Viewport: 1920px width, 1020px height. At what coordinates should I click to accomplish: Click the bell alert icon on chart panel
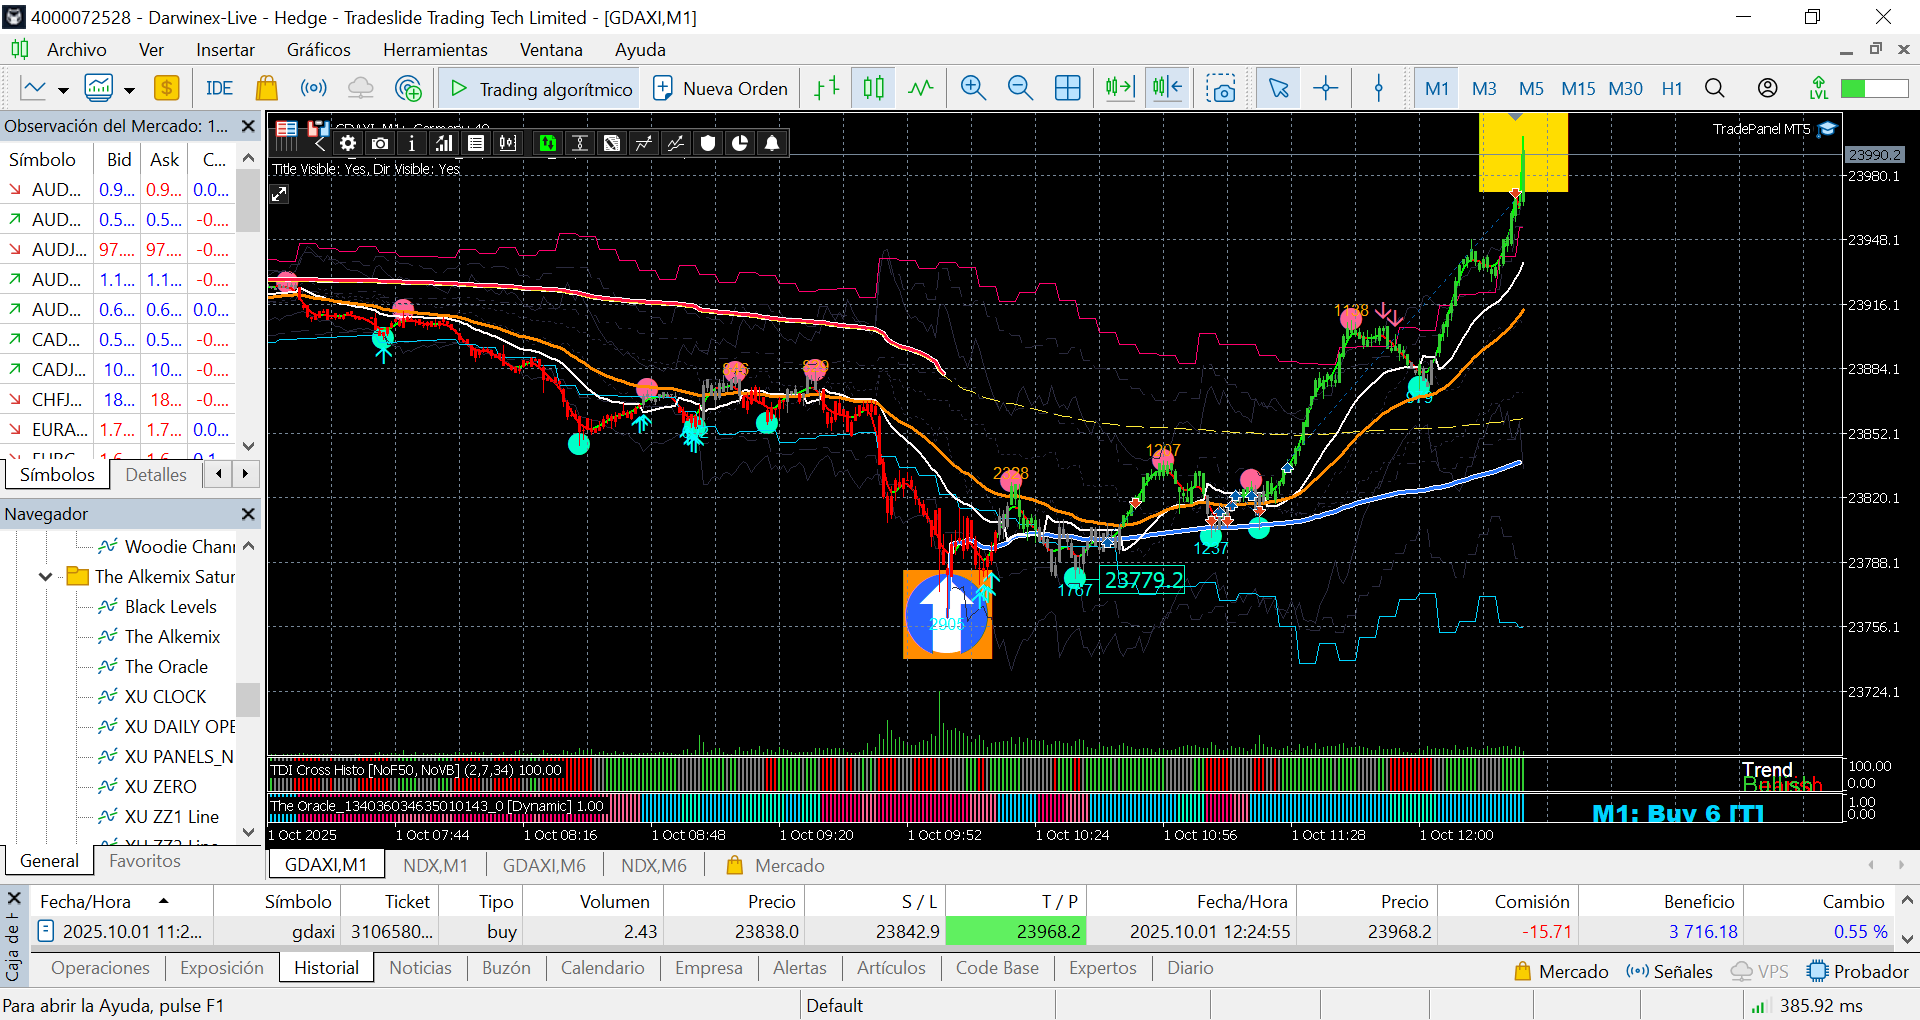772,143
